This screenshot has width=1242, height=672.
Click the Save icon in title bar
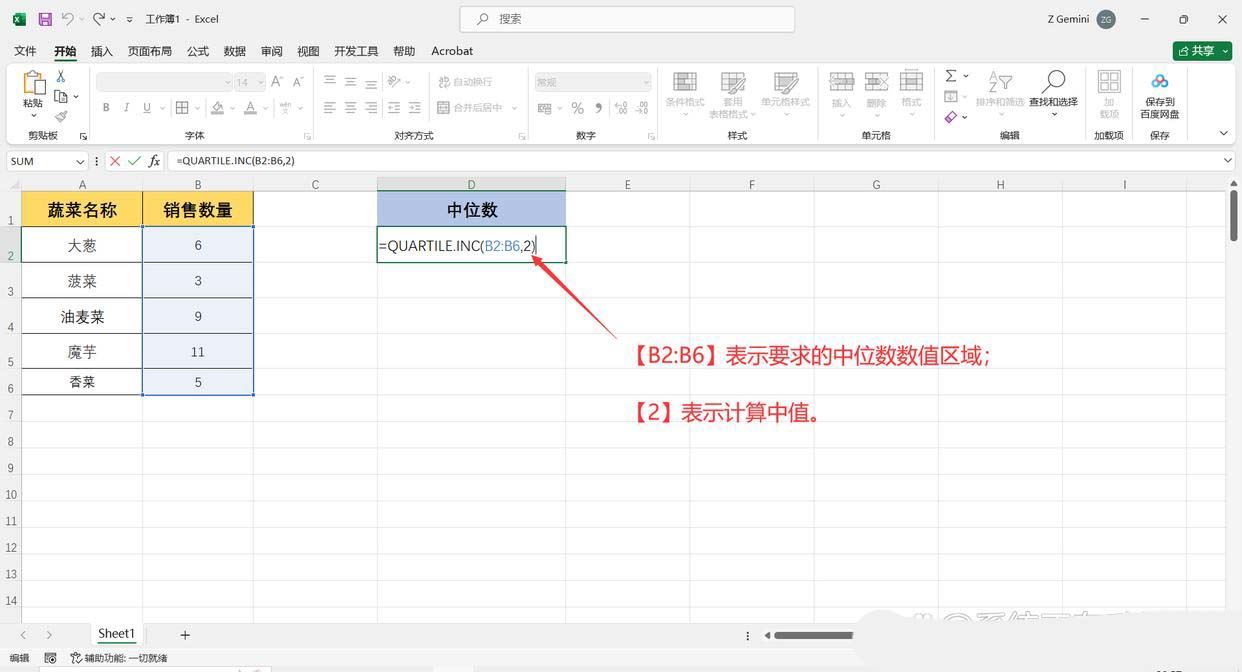44,19
